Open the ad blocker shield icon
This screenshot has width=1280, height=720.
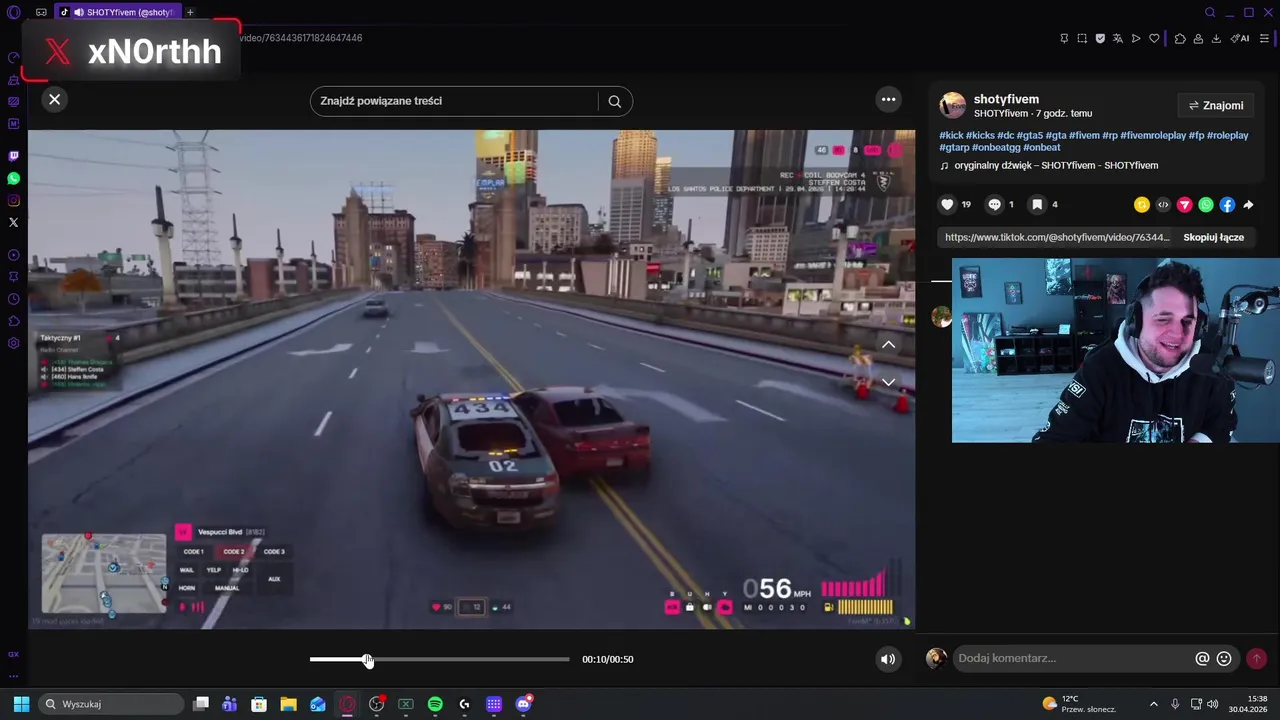[1100, 38]
